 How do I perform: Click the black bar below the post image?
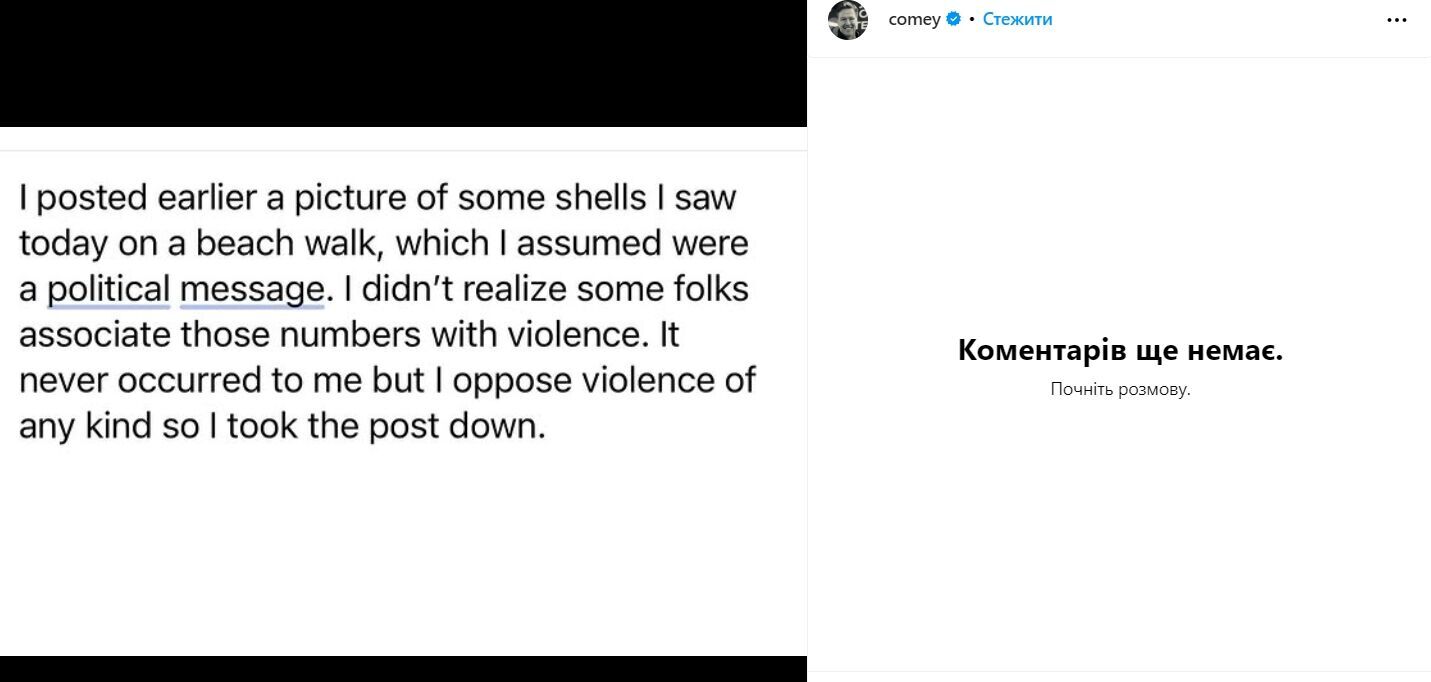pyautogui.click(x=403, y=669)
